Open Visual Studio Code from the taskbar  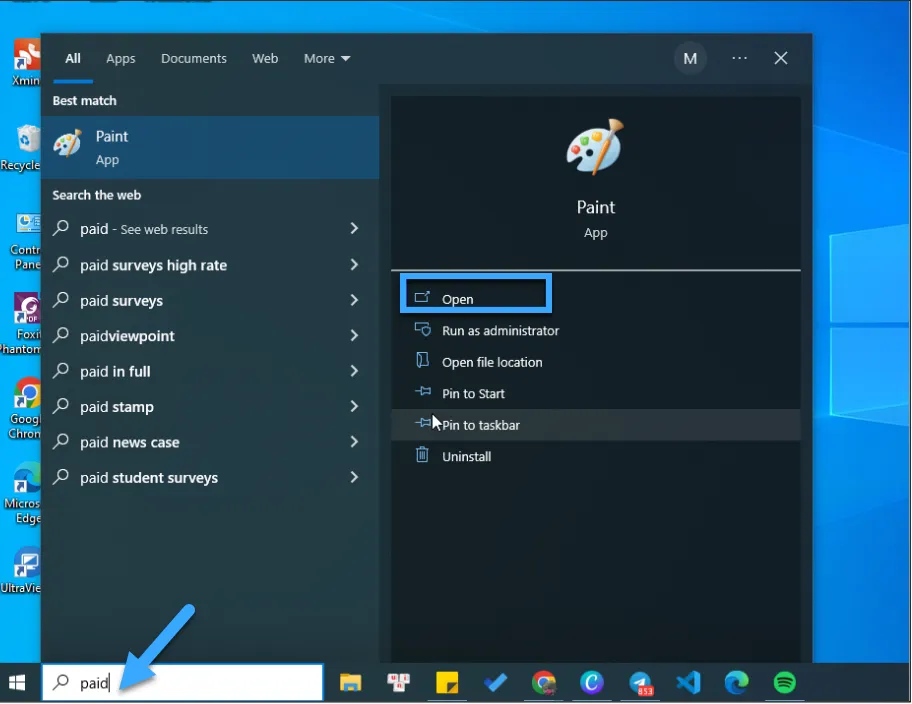689,682
